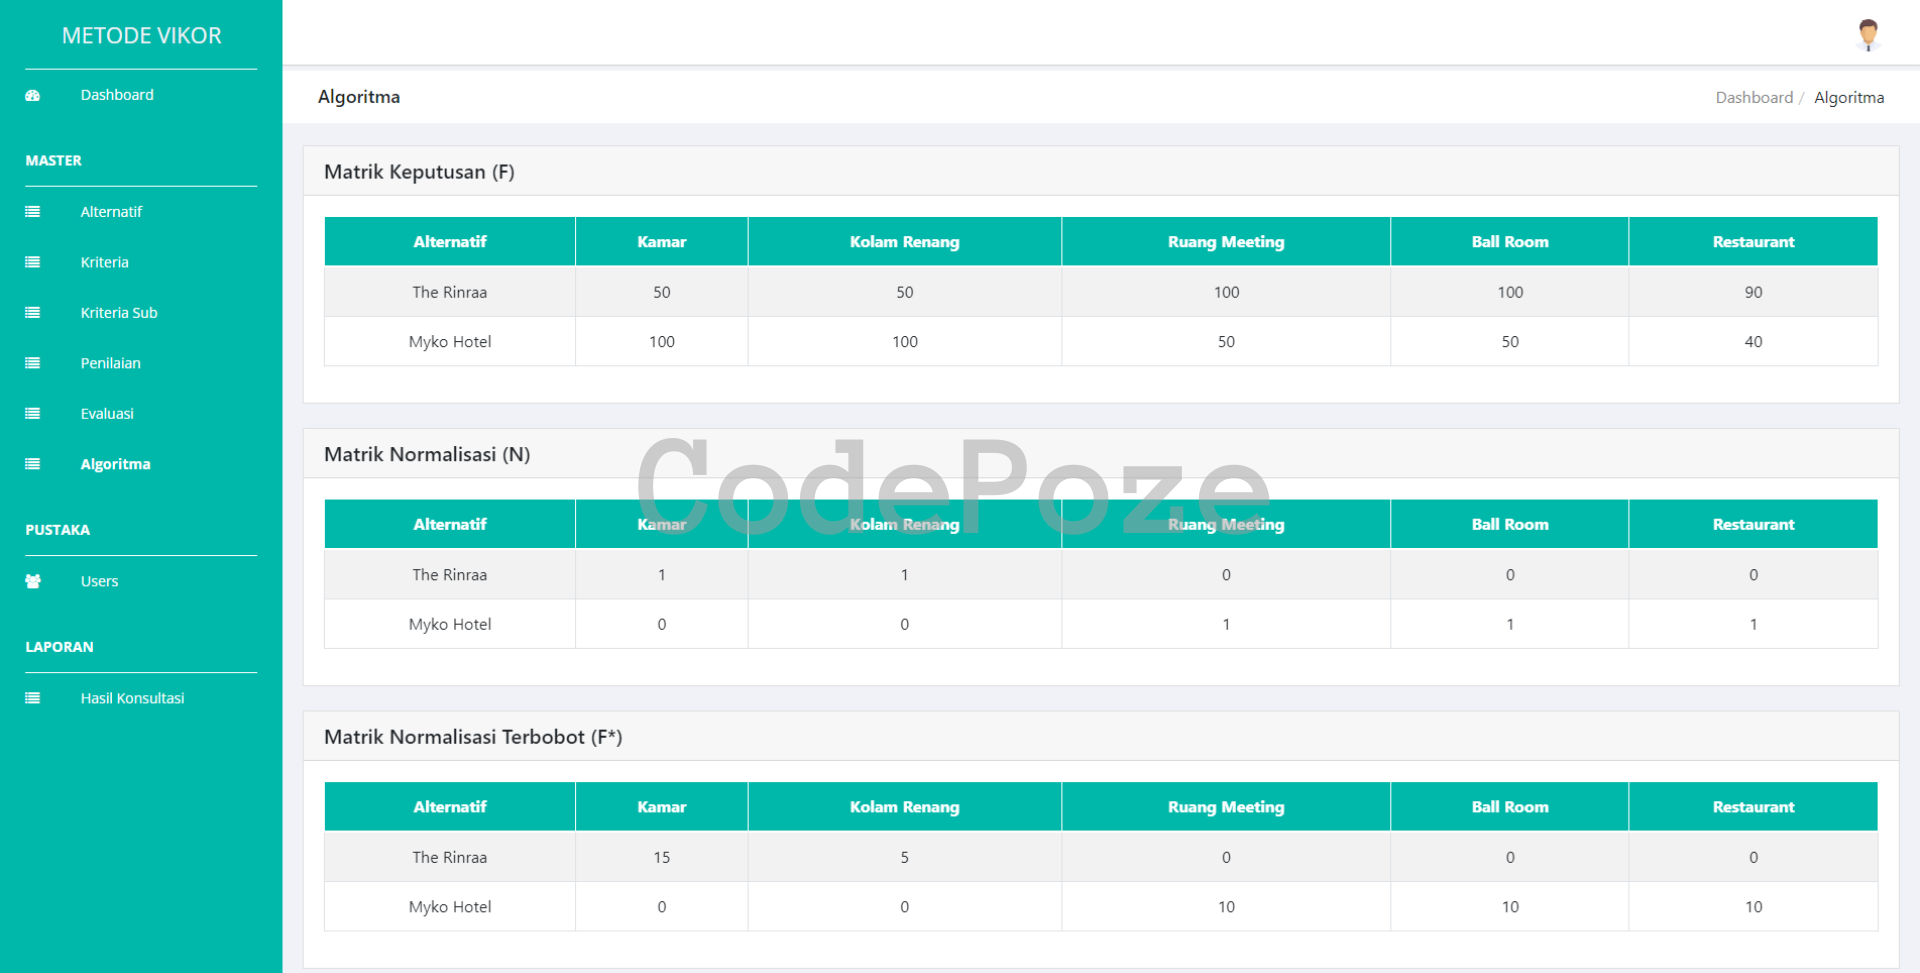The image size is (1920, 973).
Task: Click the list icon beside Evaluasi
Action: [33, 414]
